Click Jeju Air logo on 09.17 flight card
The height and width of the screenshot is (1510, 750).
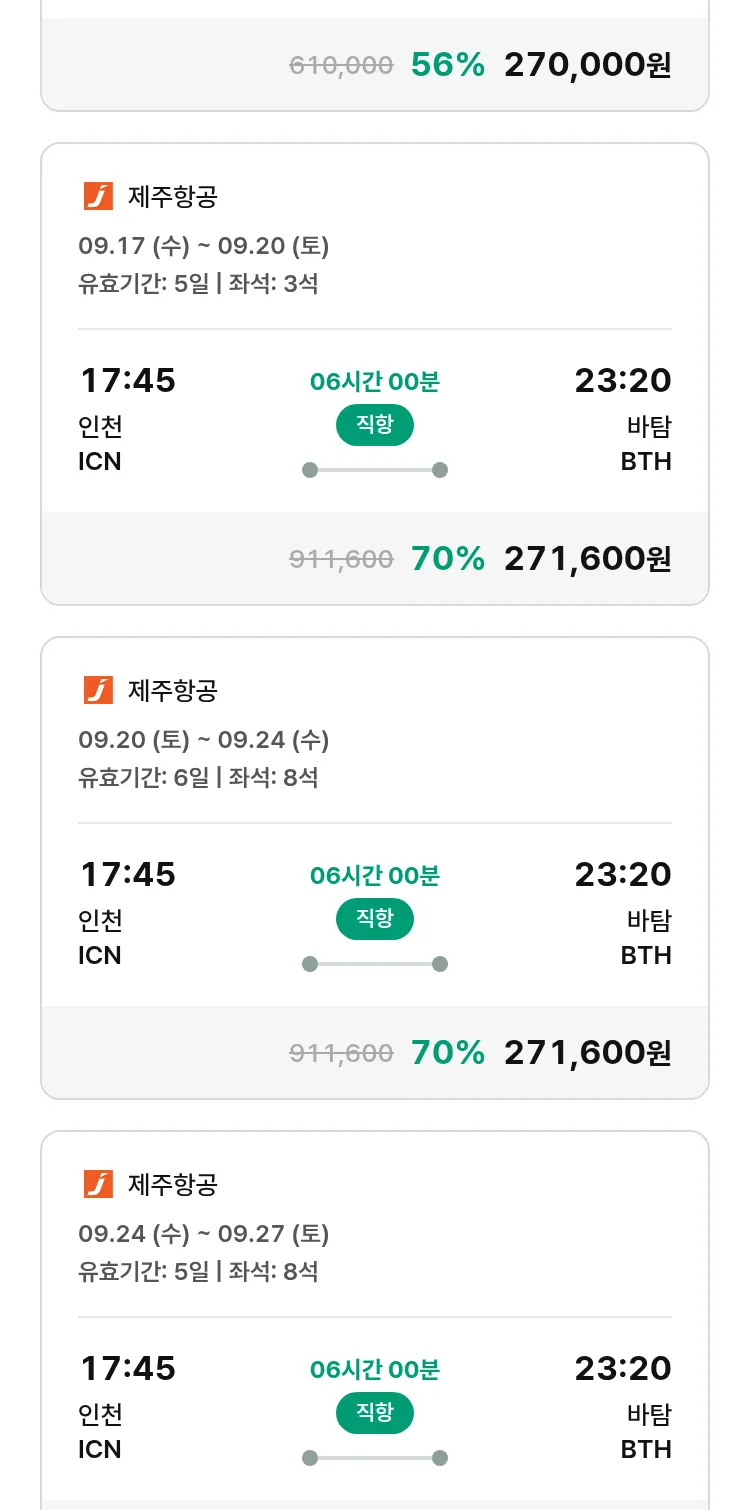click(98, 197)
